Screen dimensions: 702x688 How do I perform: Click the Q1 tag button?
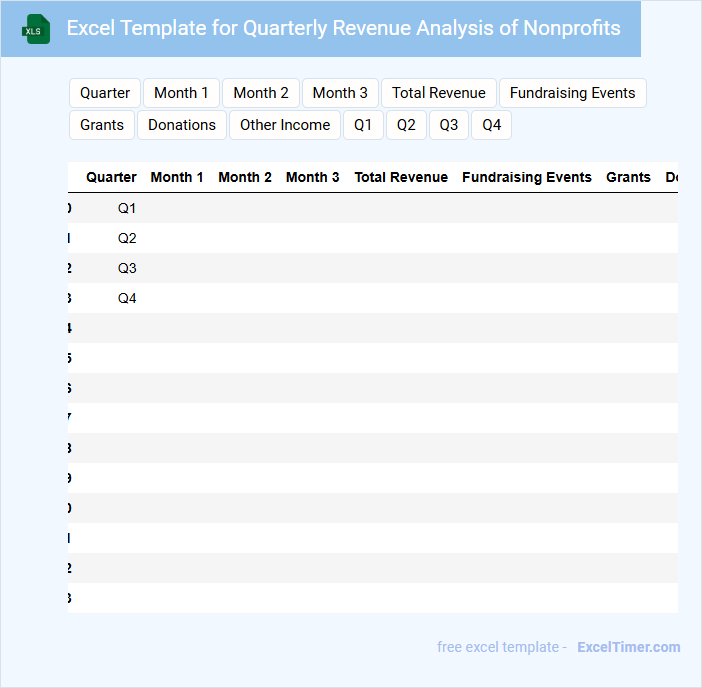(363, 125)
